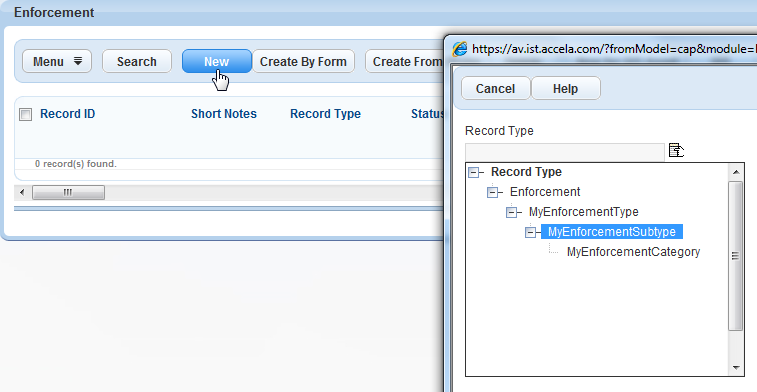Click the Menu button's dropdown arrow
The image size is (757, 392).
78,61
